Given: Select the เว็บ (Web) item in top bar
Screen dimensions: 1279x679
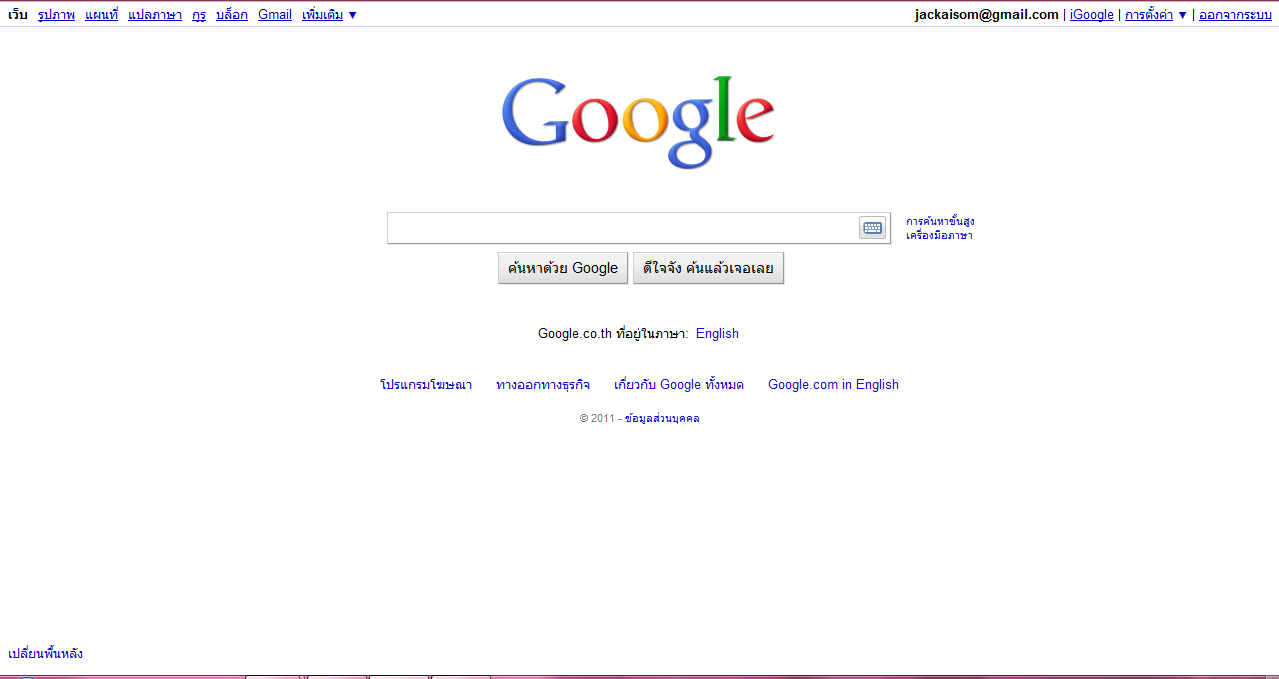Looking at the screenshot, I should [x=18, y=15].
